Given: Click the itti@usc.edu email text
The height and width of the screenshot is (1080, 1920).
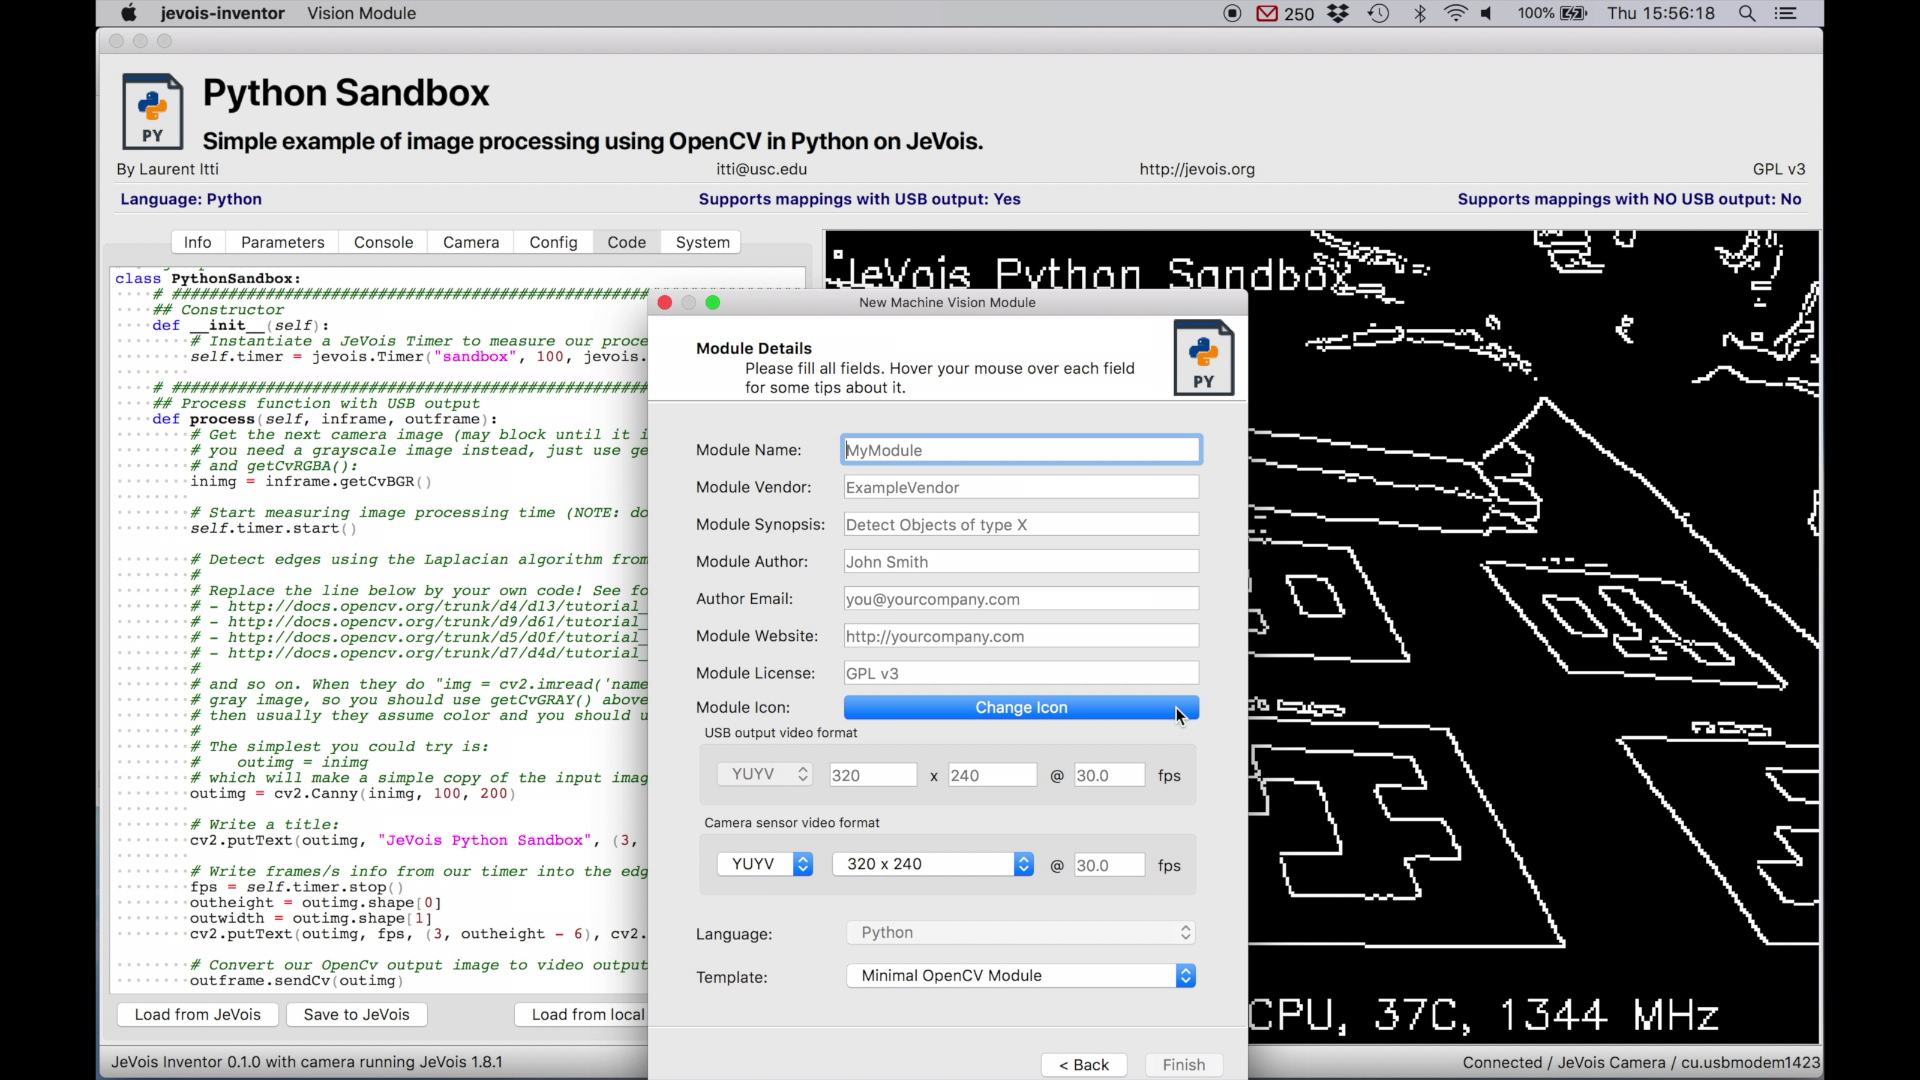Looking at the screenshot, I should [x=761, y=169].
